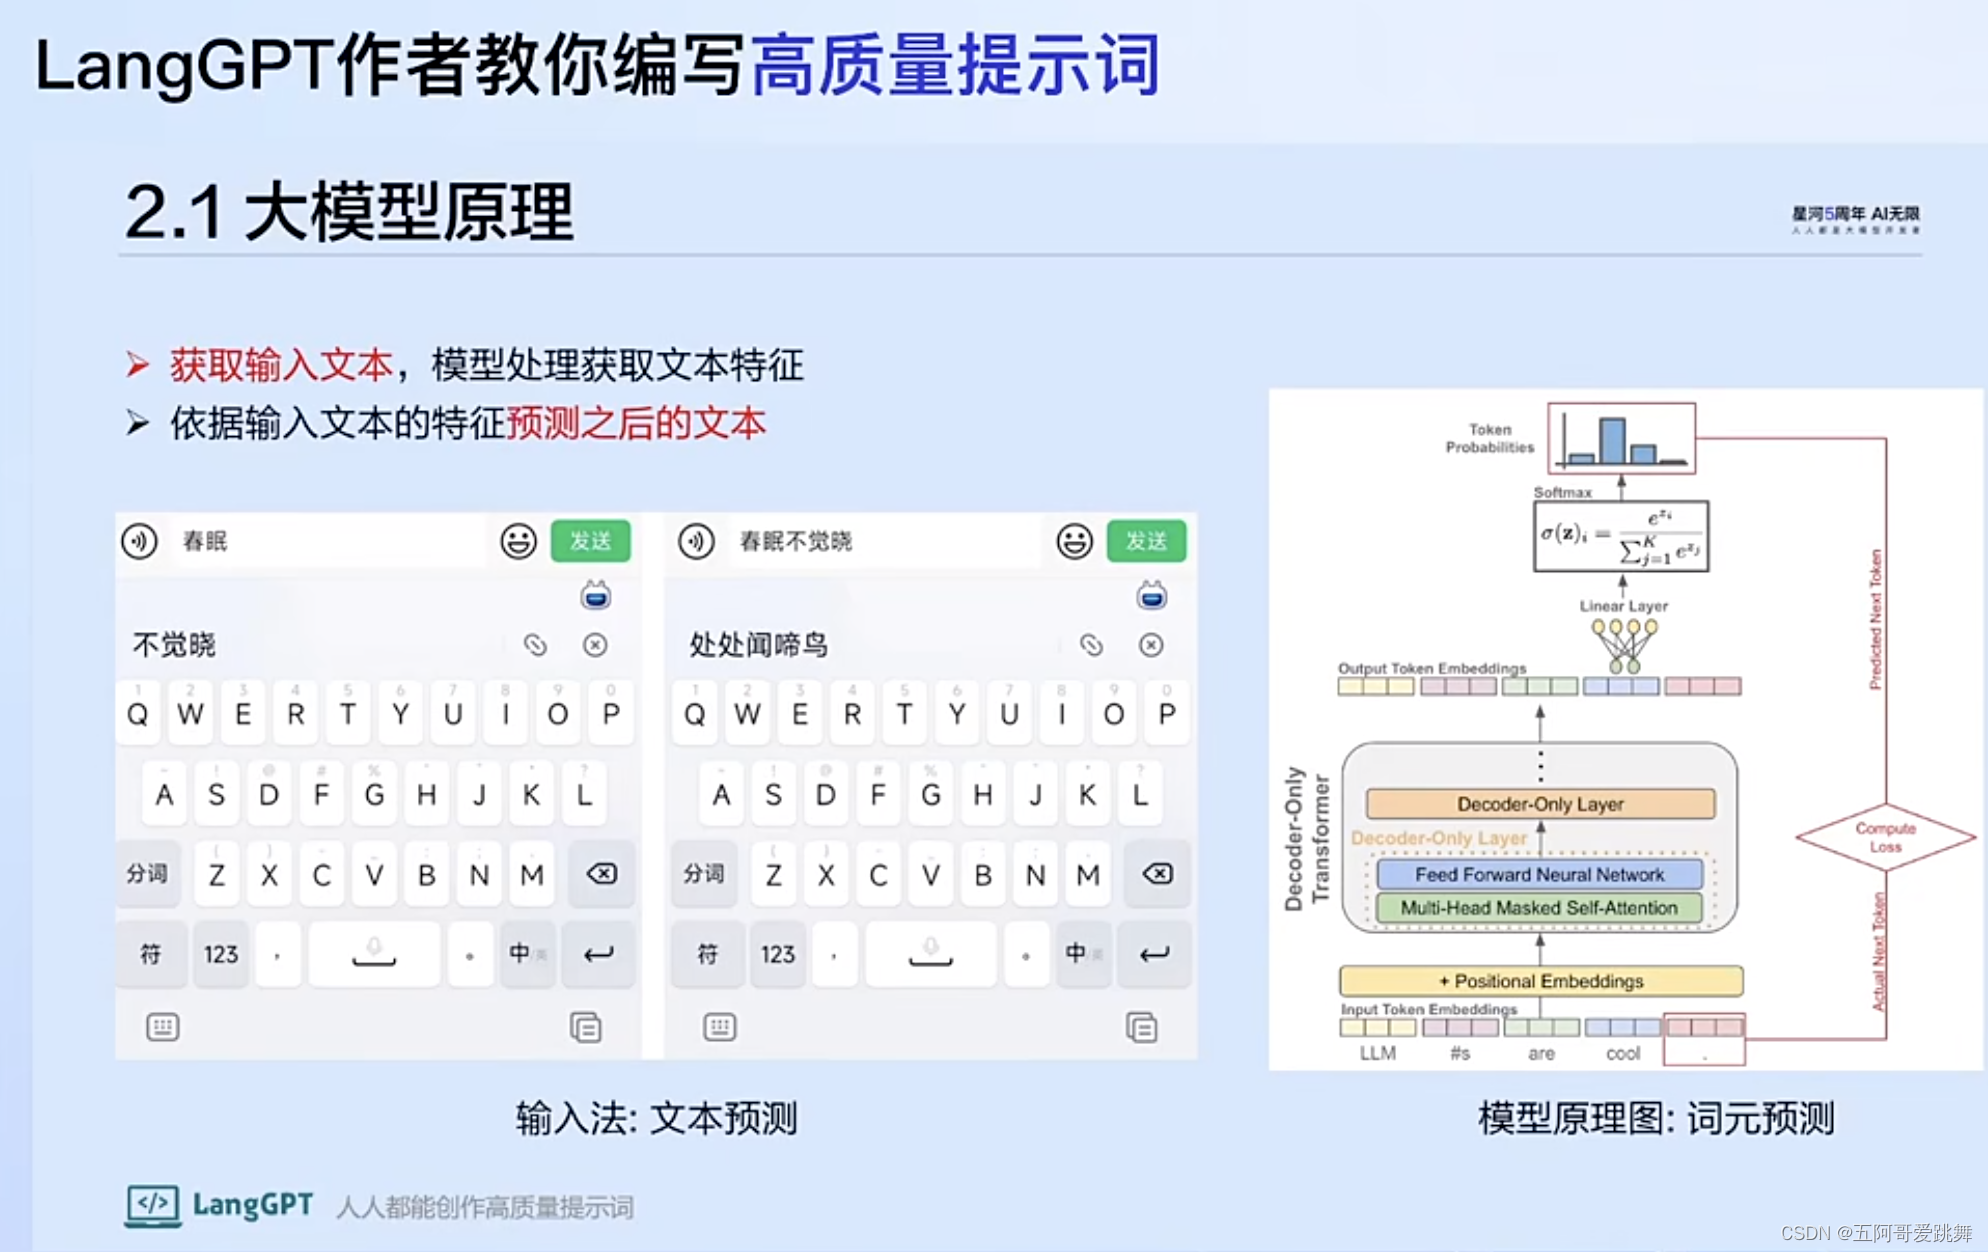1988x1252 pixels.
Task: Click the 'LLM' input token label
Action: click(1378, 1053)
